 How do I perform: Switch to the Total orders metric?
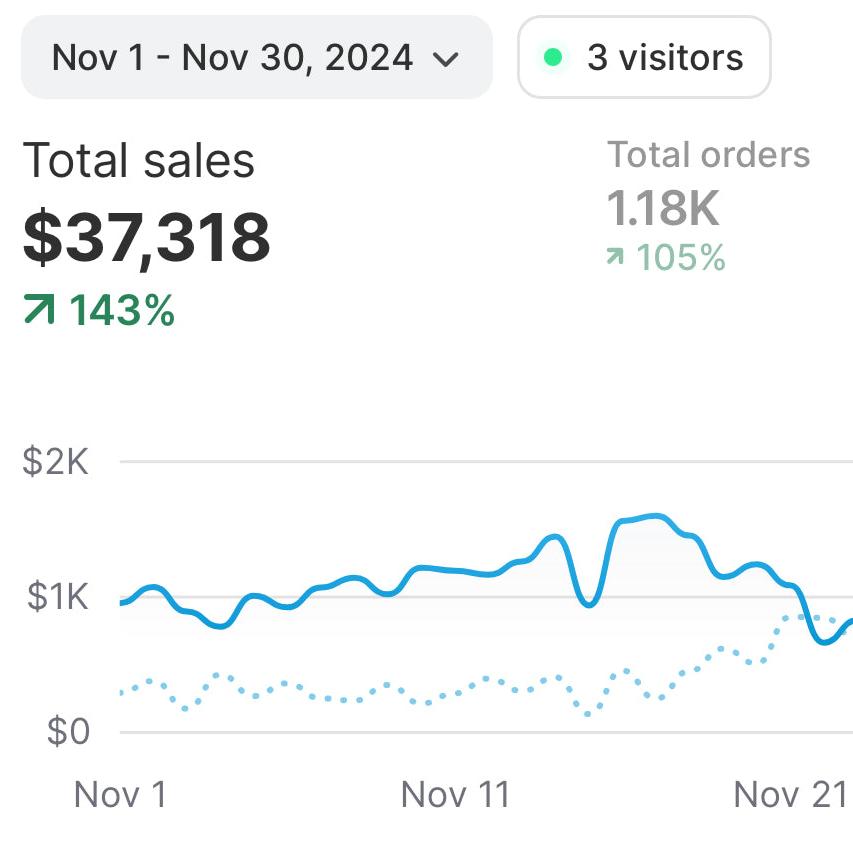(x=708, y=155)
